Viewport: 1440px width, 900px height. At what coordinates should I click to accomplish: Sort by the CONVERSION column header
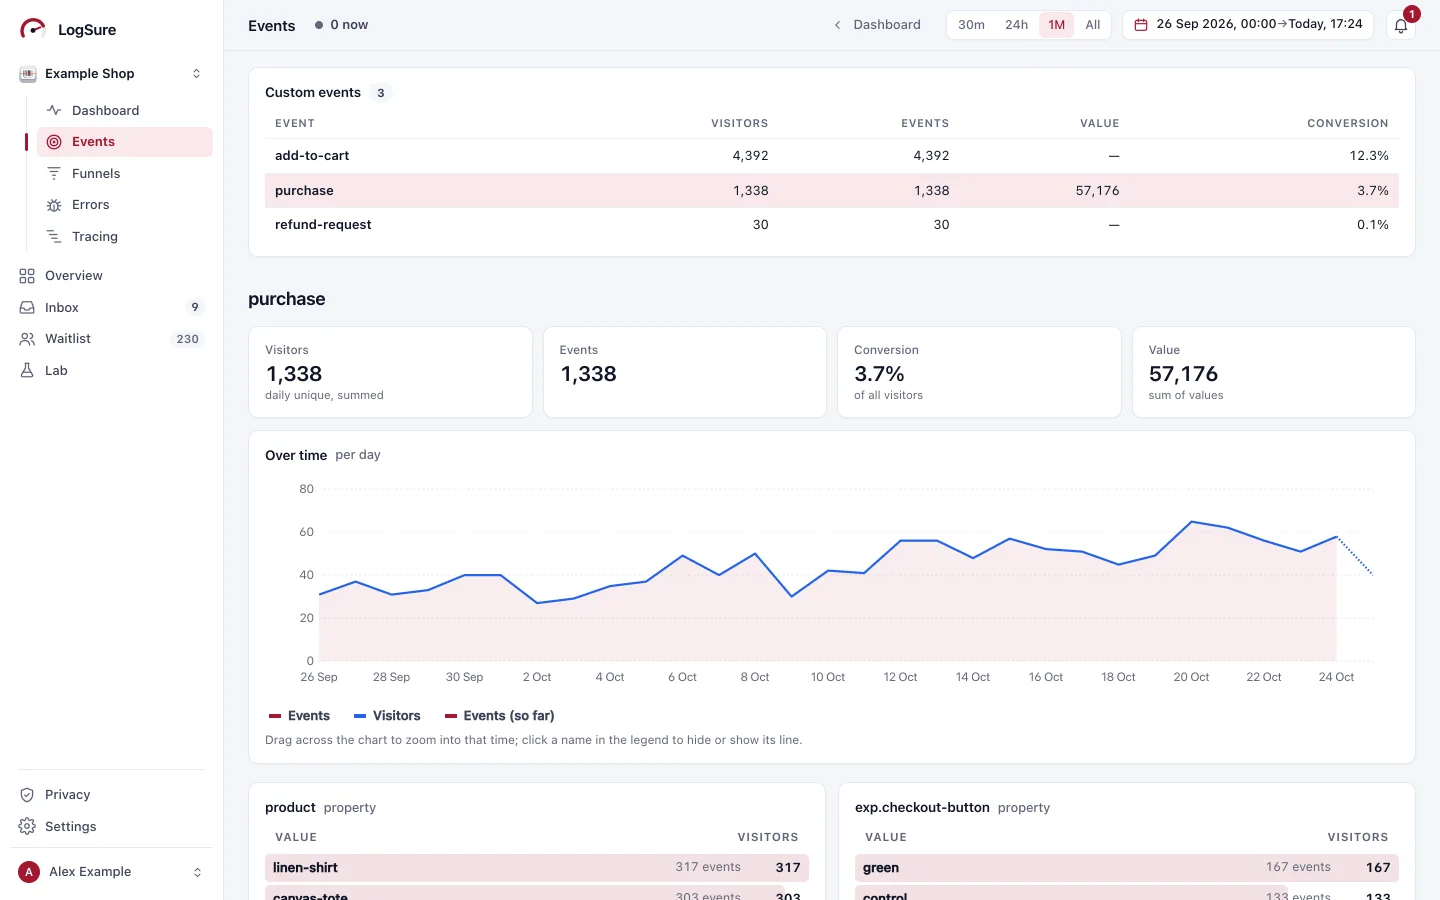(1347, 124)
